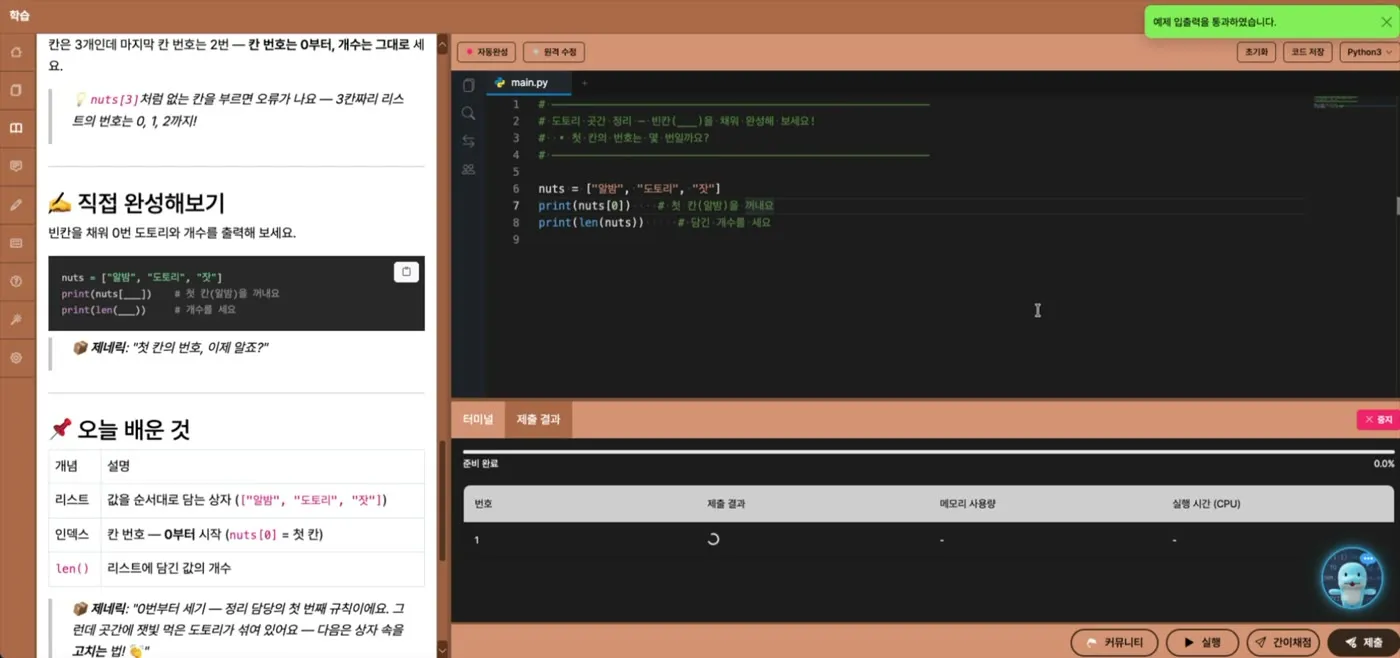This screenshot has width=1400, height=658.
Task: Open the home icon in left sidebar
Action: (x=16, y=52)
